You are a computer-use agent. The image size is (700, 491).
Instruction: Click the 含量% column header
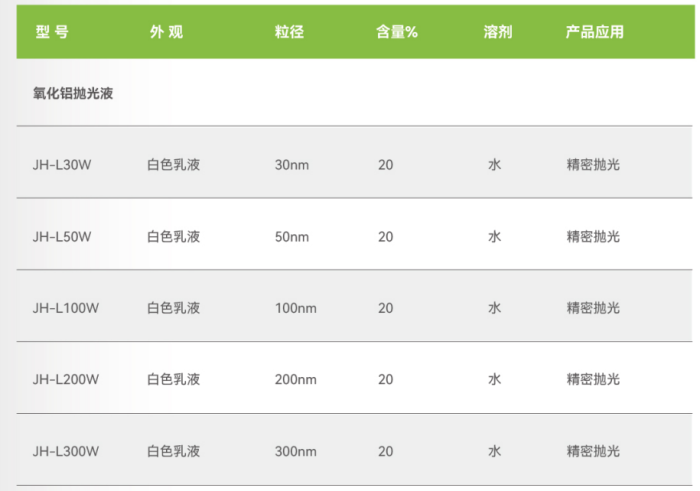click(396, 31)
